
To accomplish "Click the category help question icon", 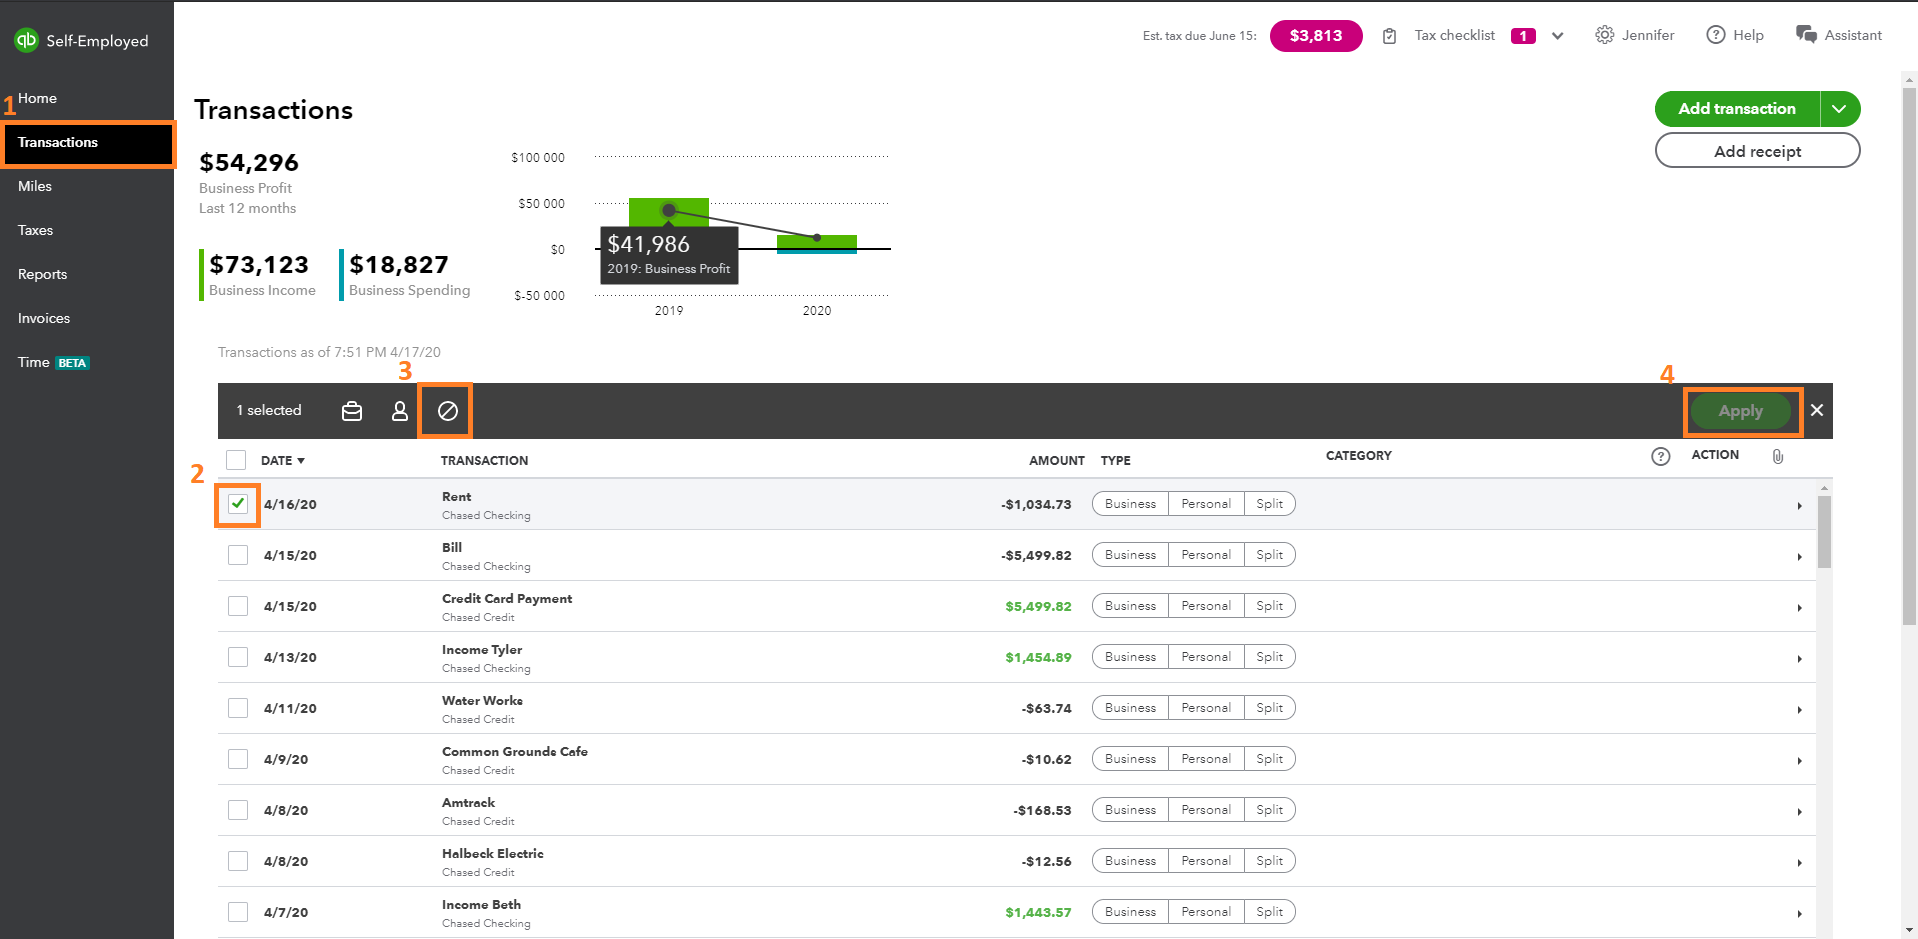I will point(1661,456).
